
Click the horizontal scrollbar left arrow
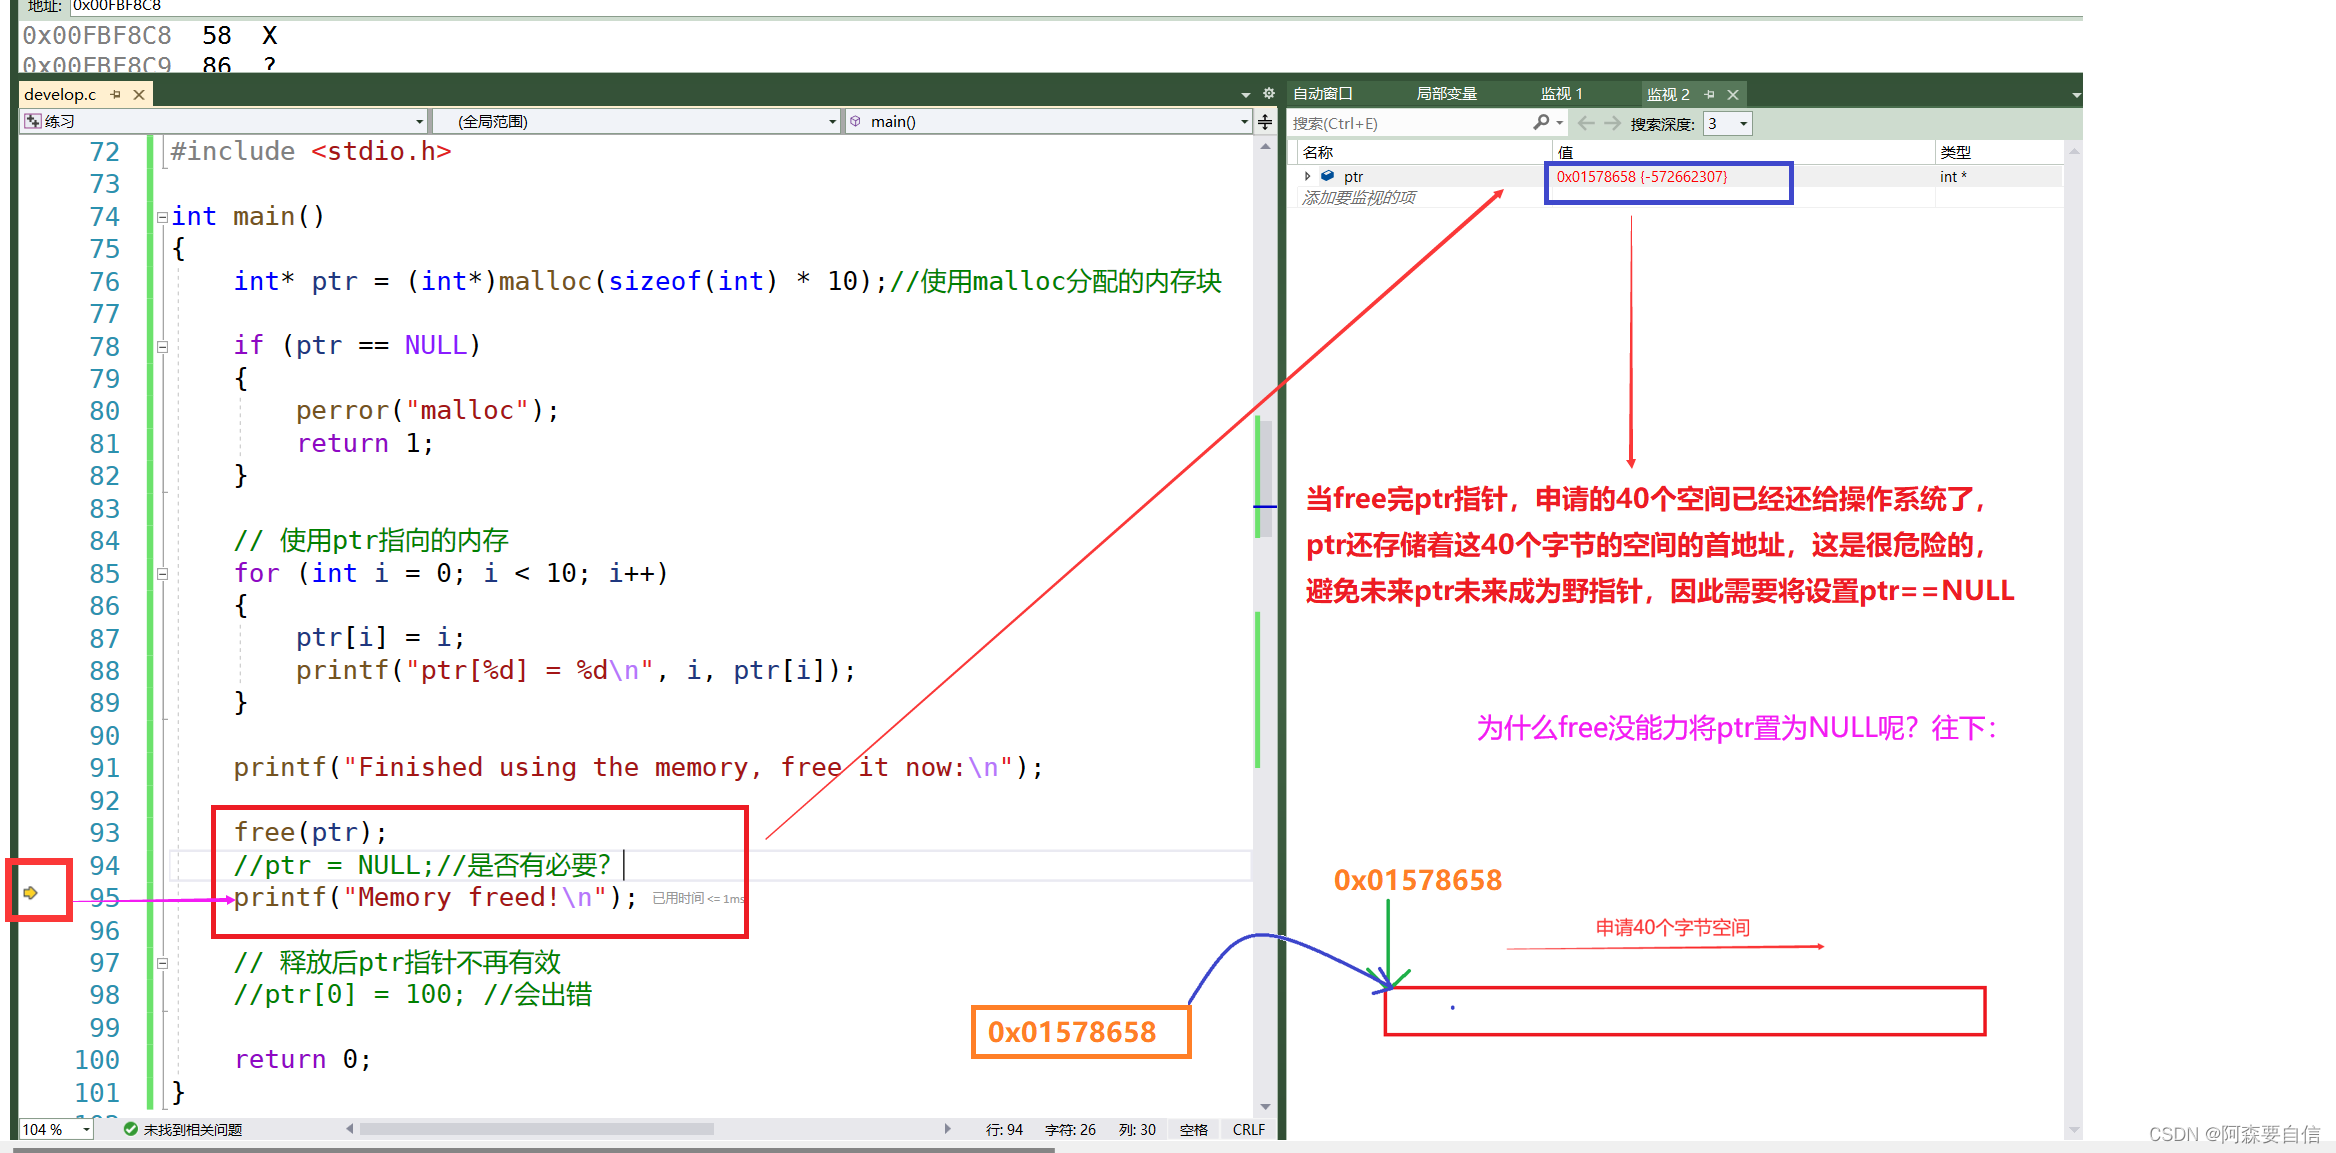click(350, 1129)
